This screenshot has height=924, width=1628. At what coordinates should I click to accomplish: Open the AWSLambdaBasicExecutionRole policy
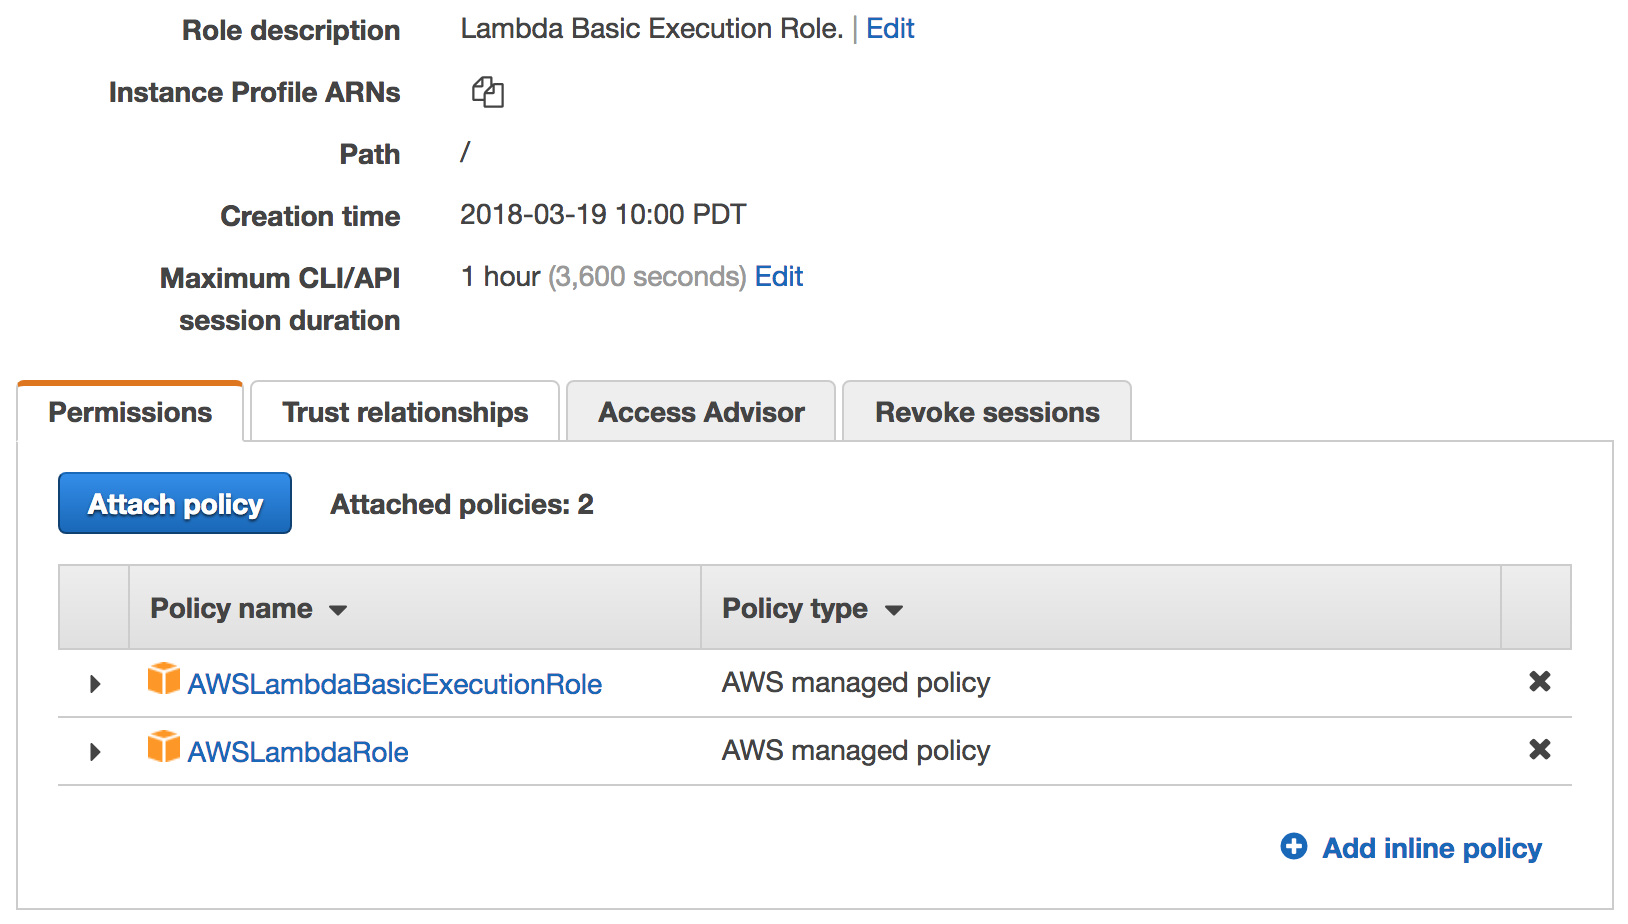coord(396,684)
